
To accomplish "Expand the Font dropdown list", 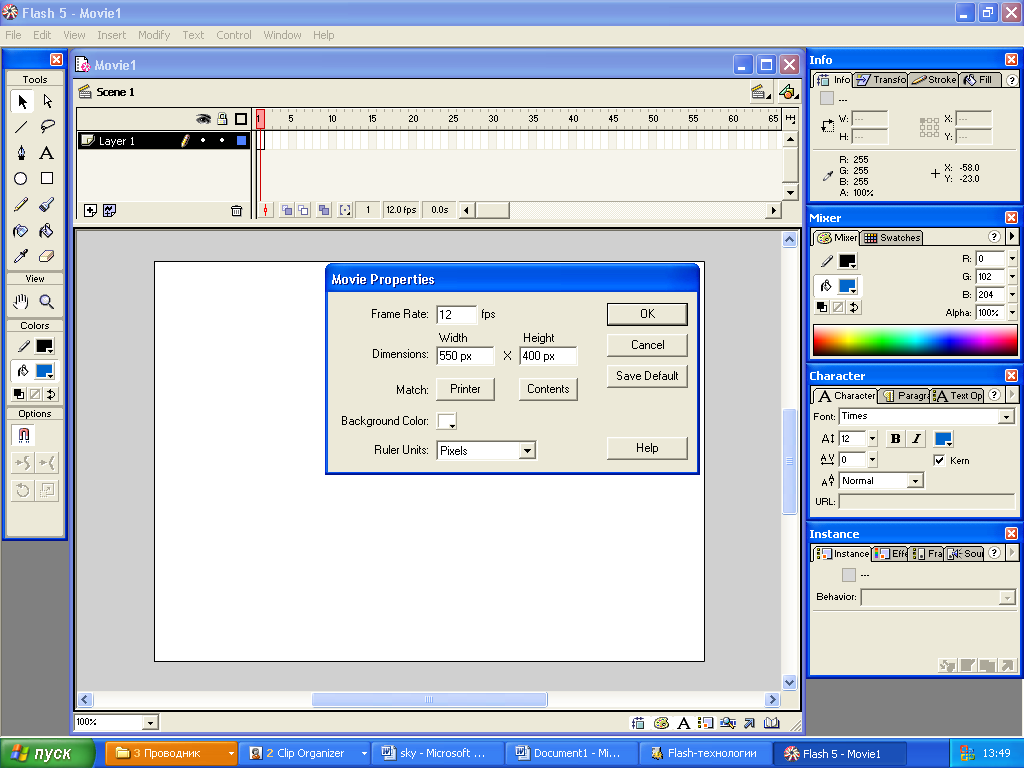I will pos(1006,417).
